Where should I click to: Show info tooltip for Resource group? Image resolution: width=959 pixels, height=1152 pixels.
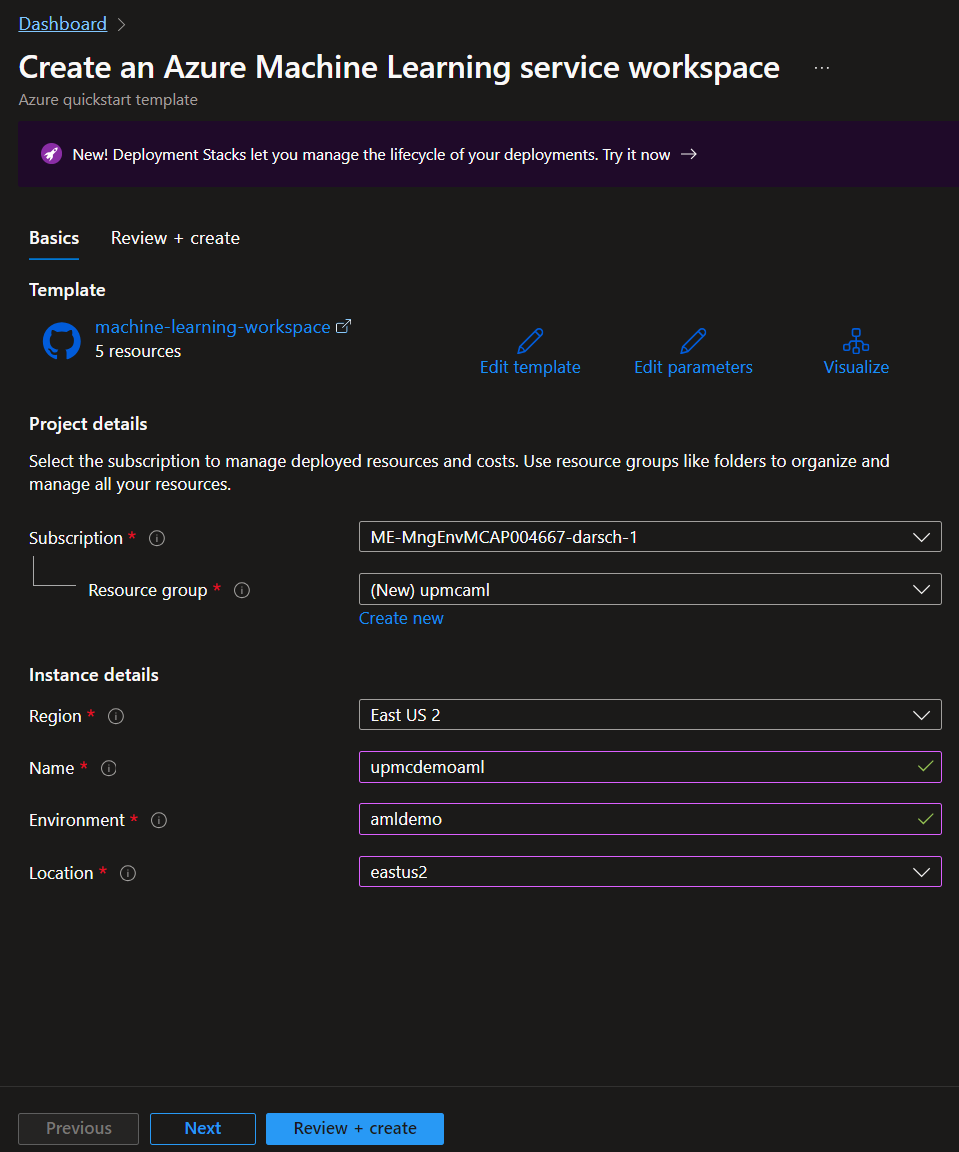point(242,590)
